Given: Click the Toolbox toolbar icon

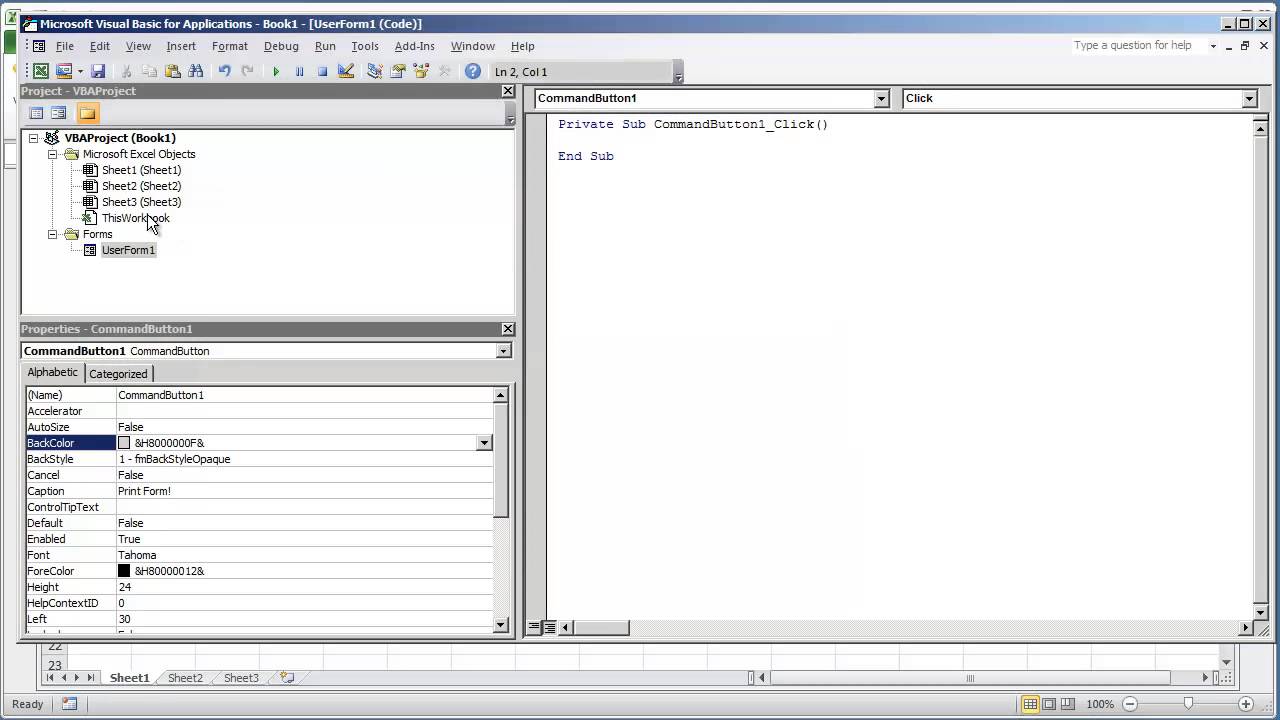Looking at the screenshot, I should pos(444,71).
